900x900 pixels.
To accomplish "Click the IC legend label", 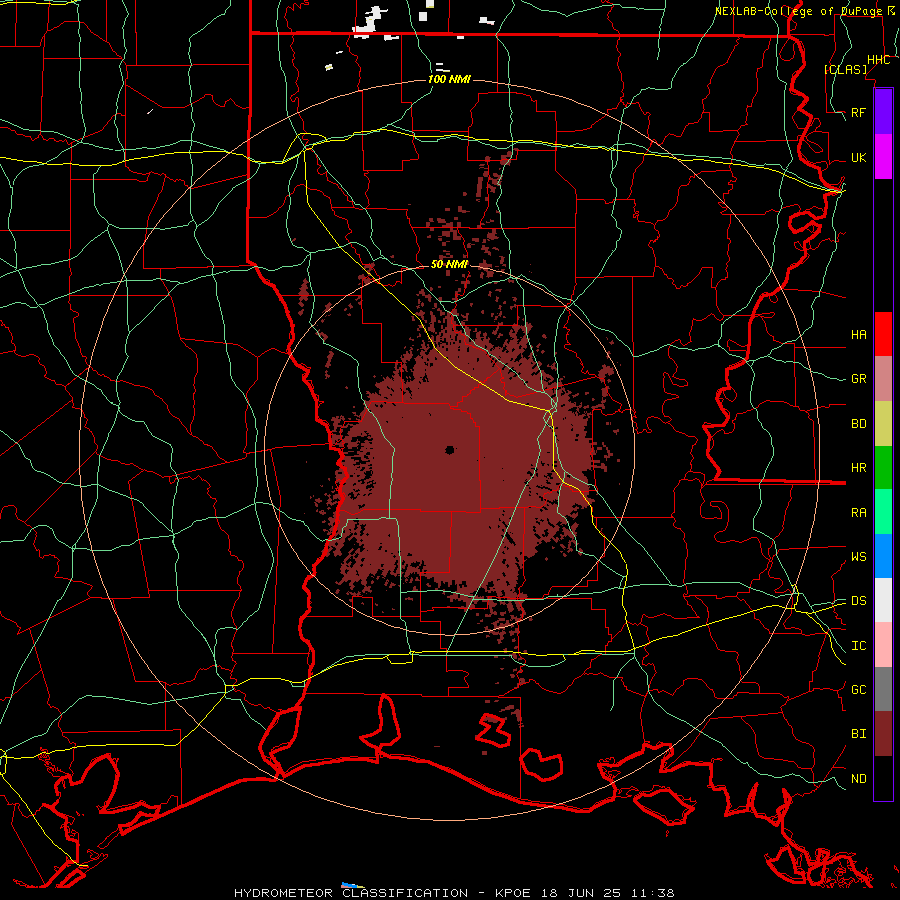I will 859,646.
